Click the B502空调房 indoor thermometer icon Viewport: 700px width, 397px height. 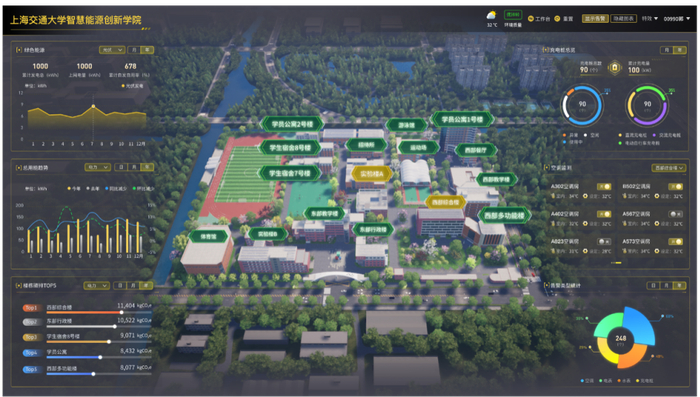(625, 196)
